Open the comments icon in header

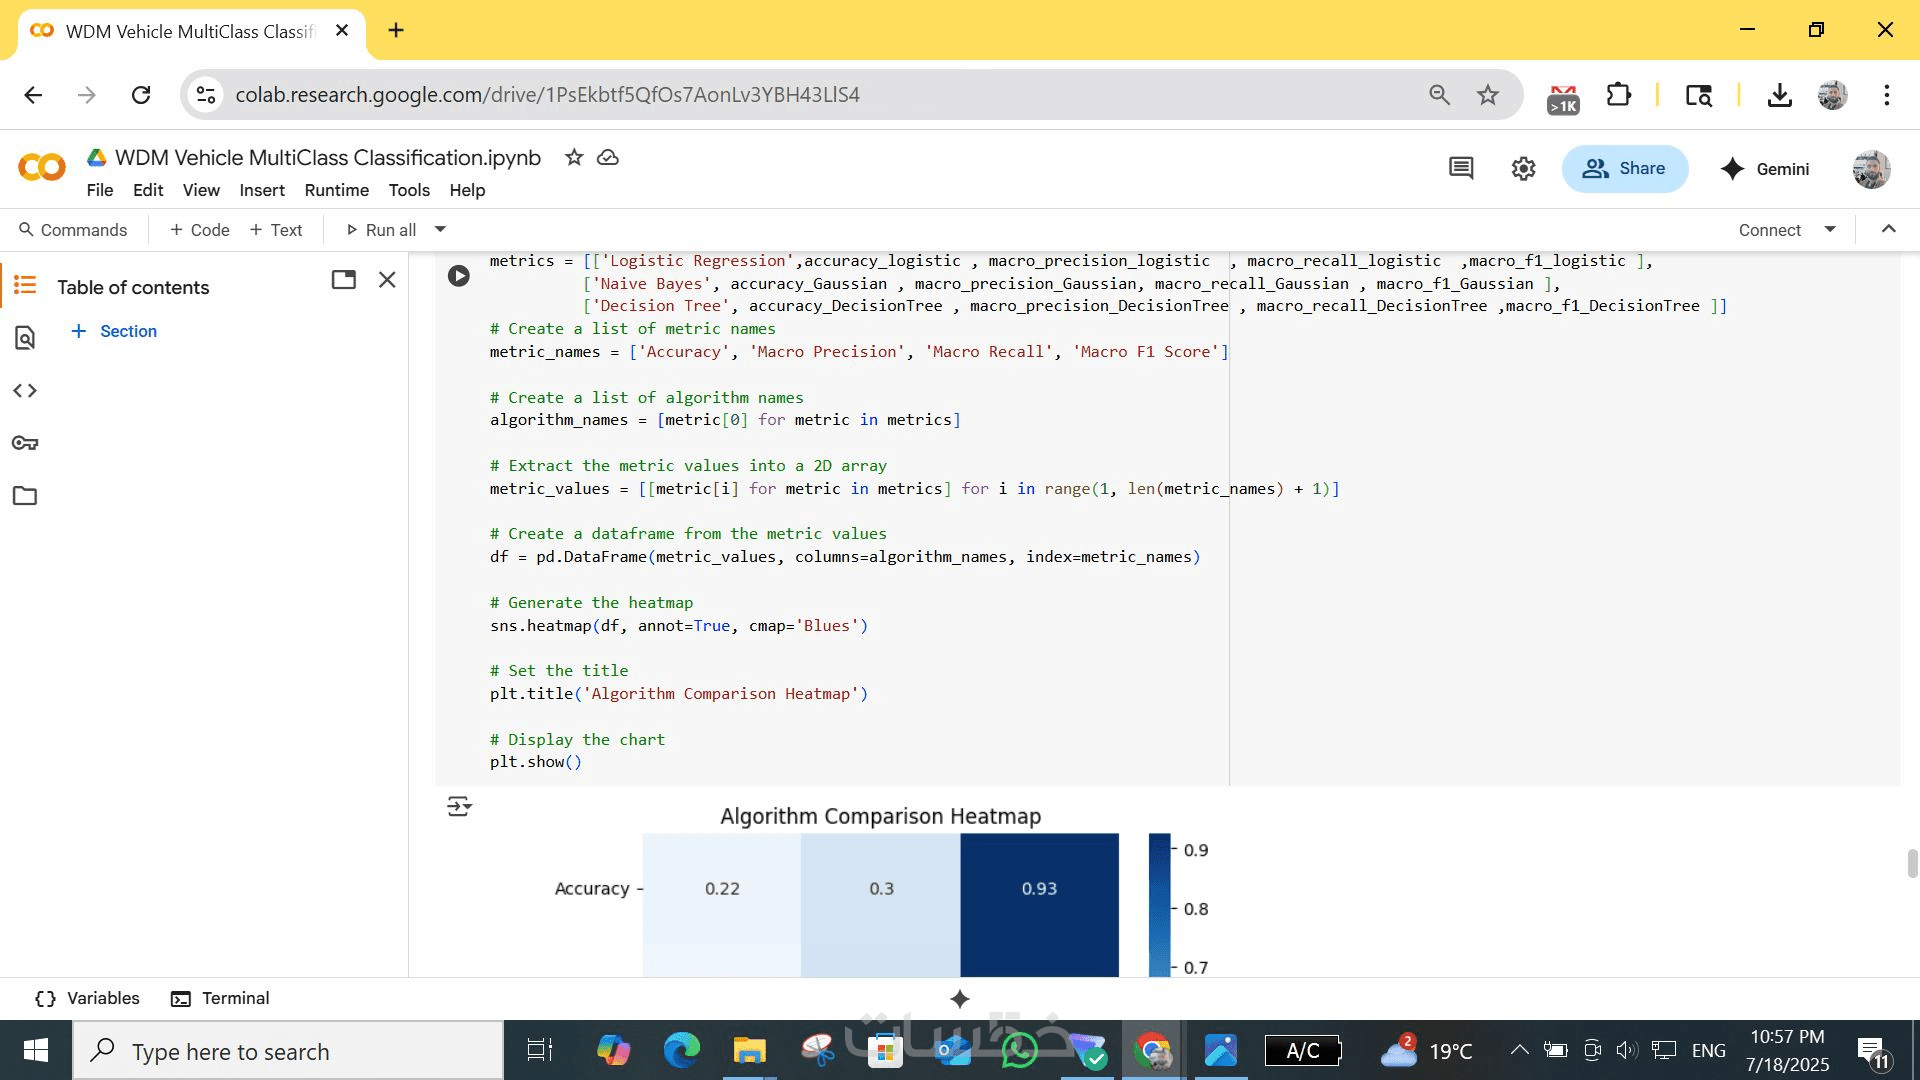click(1461, 168)
